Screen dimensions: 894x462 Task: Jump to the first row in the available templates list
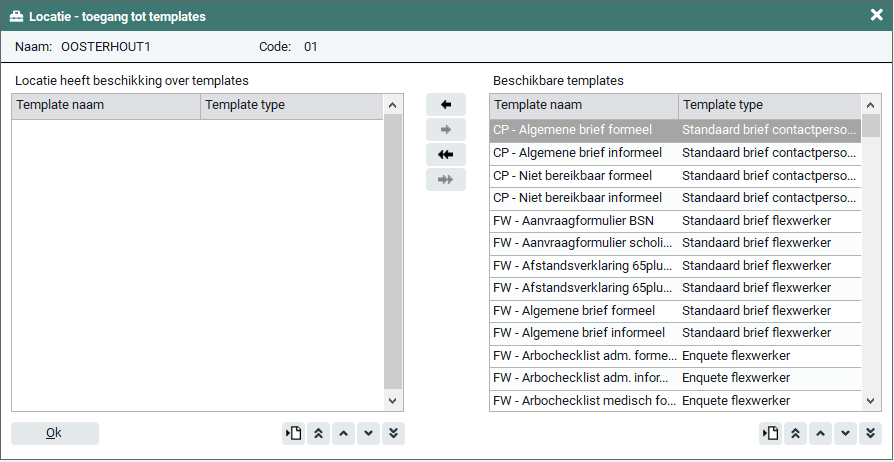pyautogui.click(x=796, y=433)
